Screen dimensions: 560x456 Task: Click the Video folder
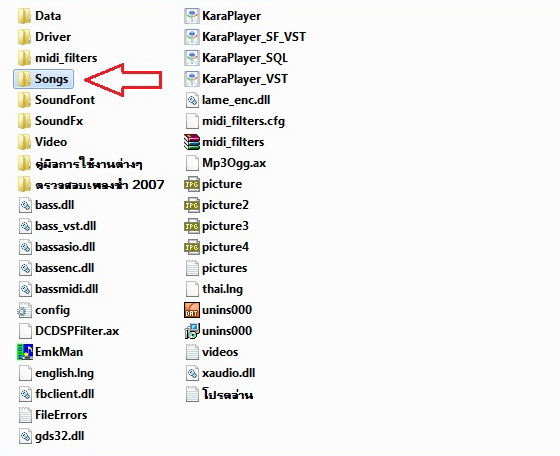click(42, 142)
